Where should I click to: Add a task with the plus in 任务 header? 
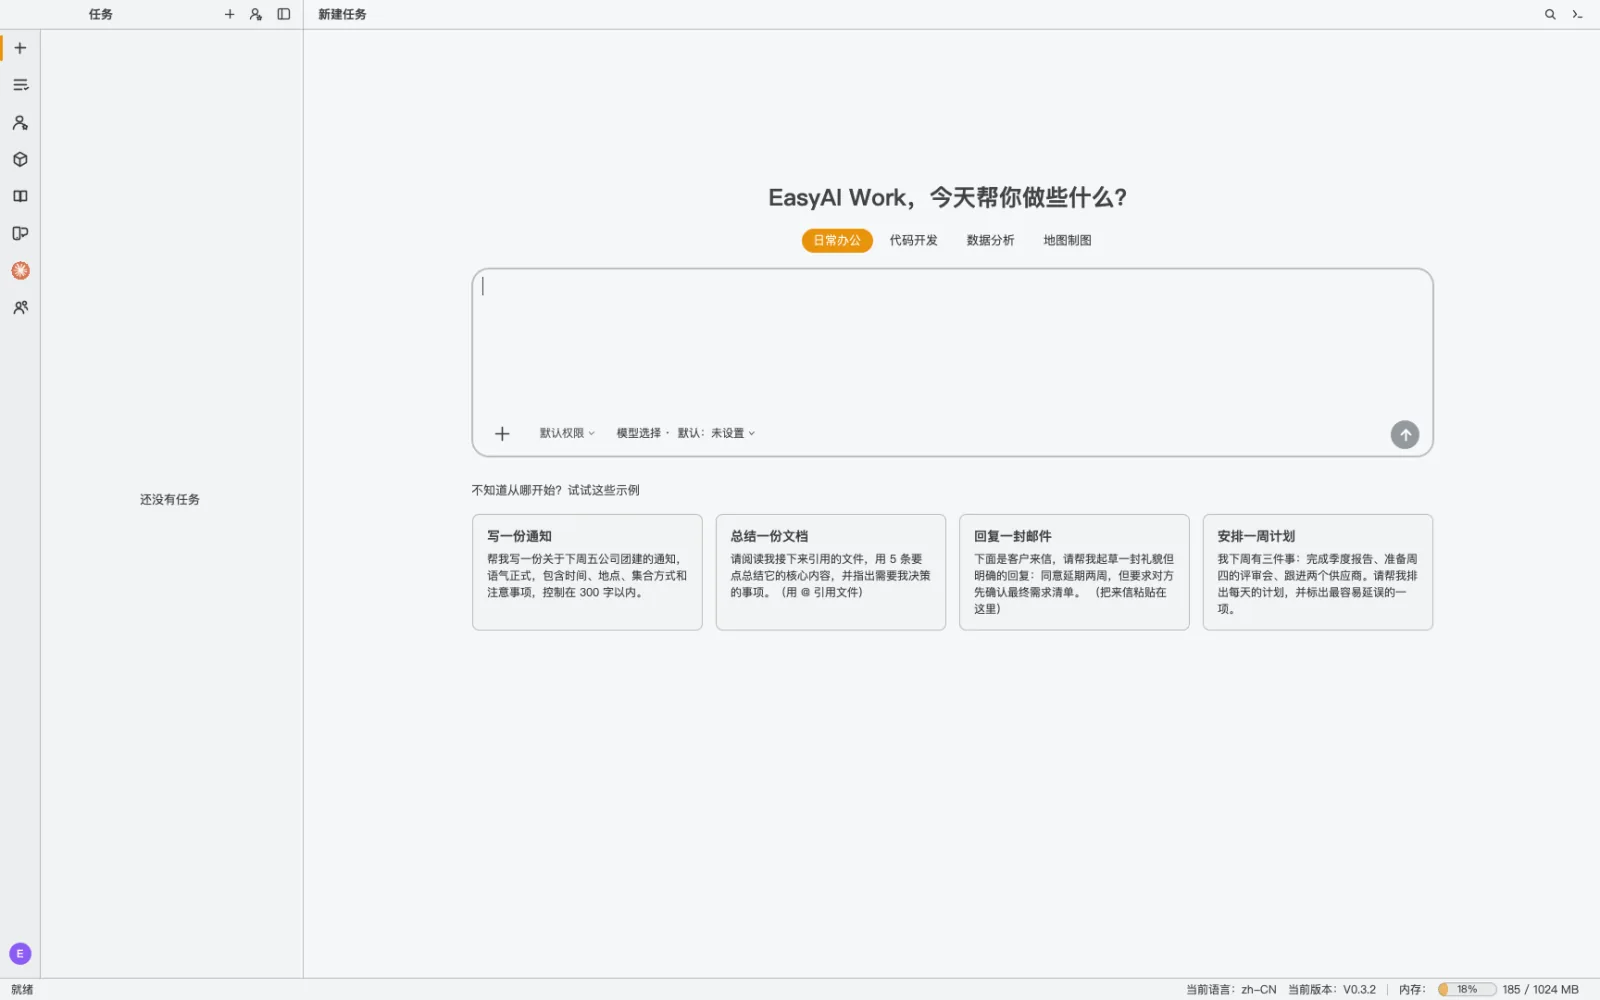(230, 14)
